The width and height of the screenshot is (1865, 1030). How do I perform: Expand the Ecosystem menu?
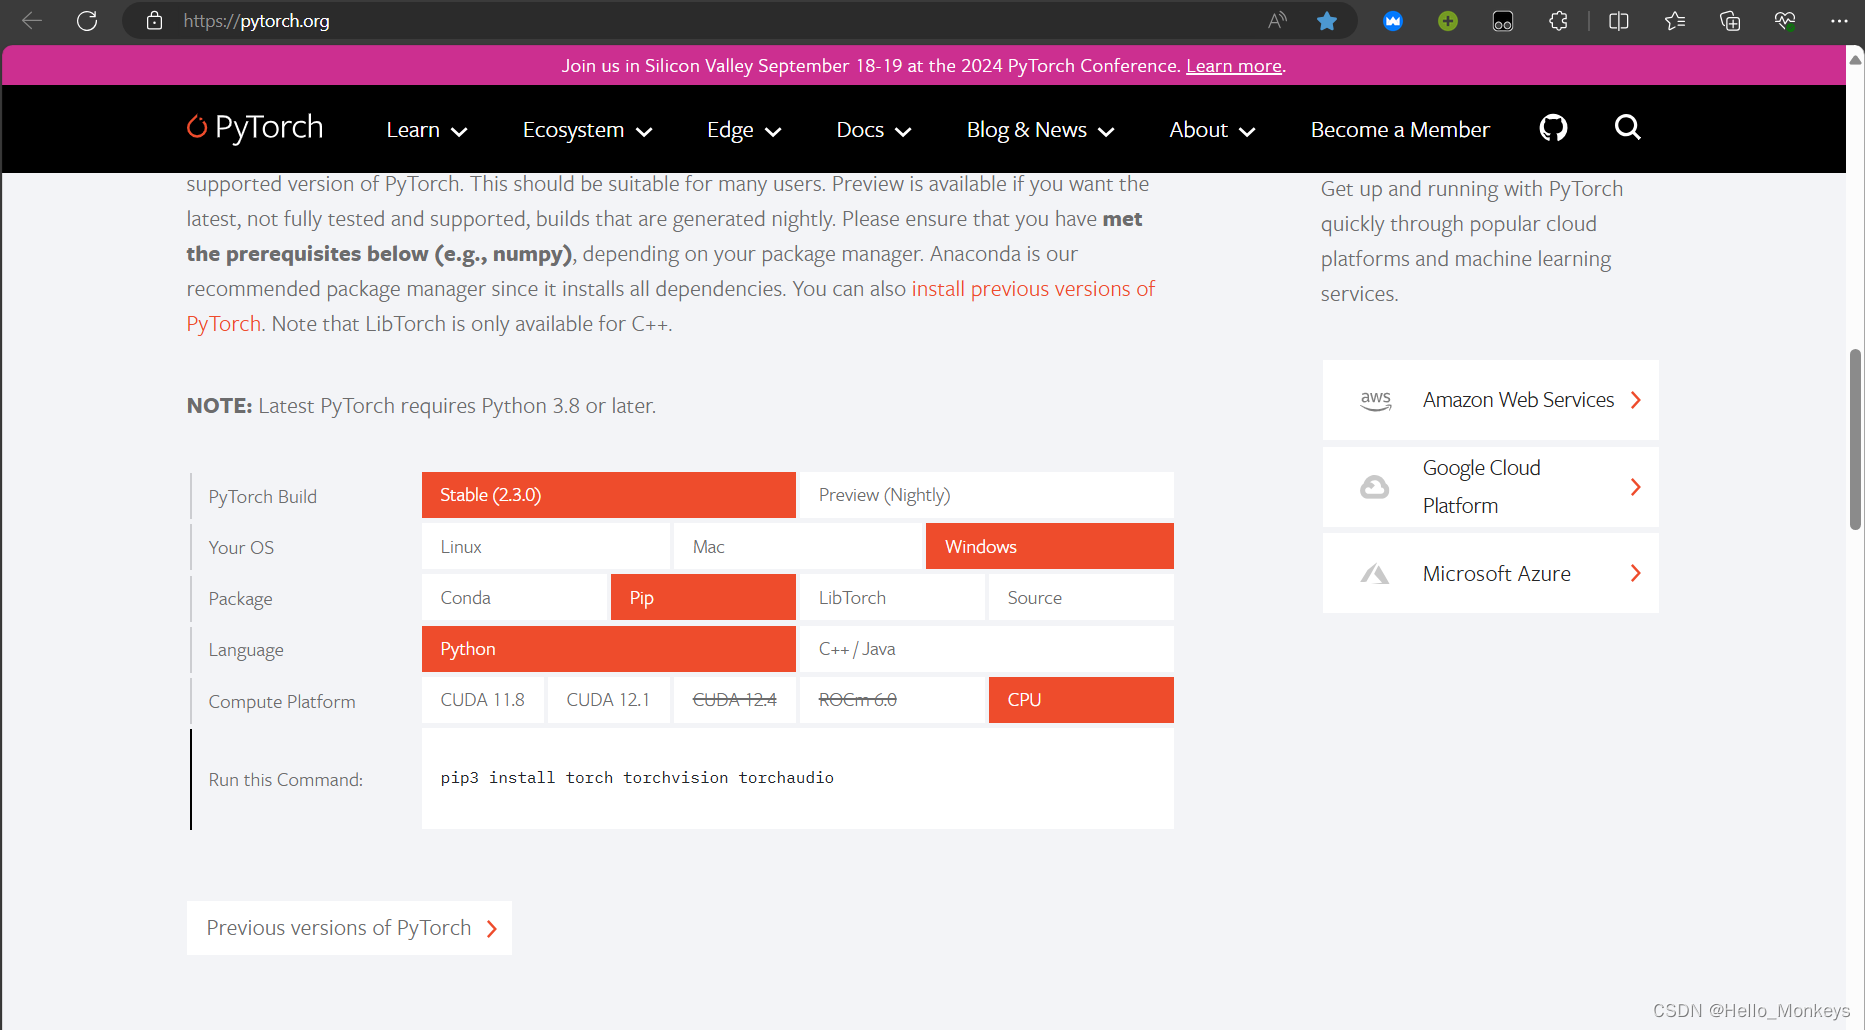(x=588, y=130)
